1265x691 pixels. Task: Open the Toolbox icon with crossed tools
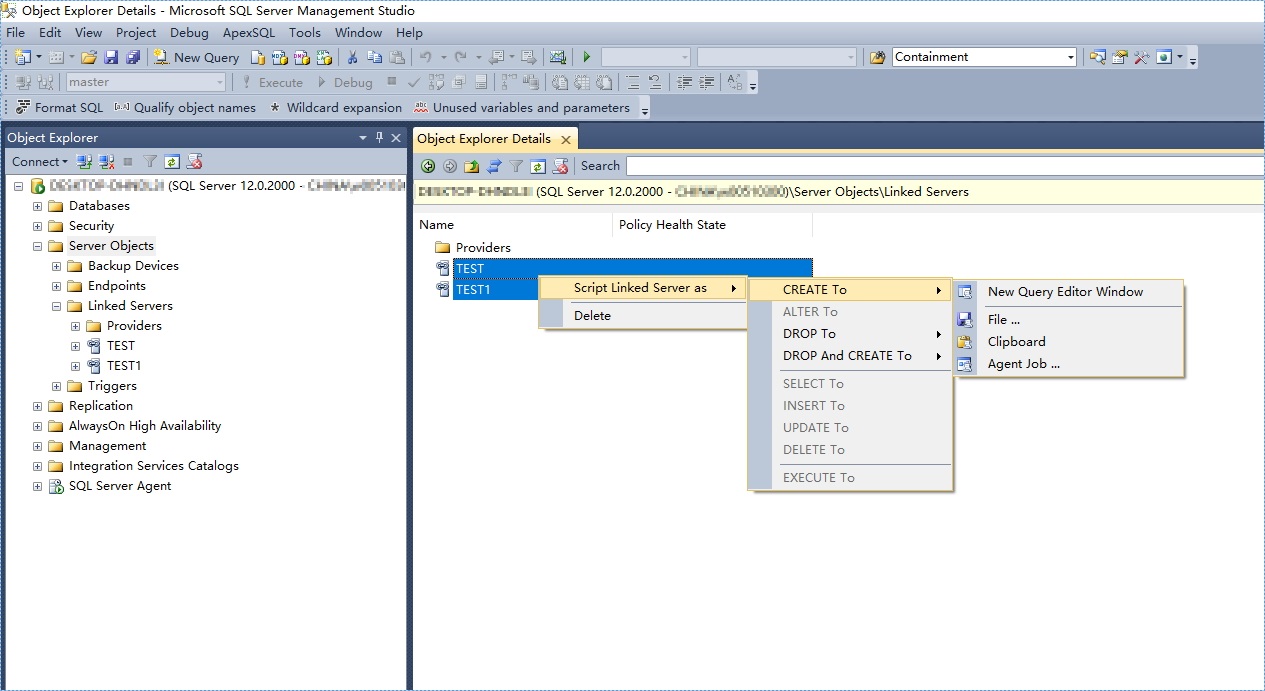(1142, 57)
